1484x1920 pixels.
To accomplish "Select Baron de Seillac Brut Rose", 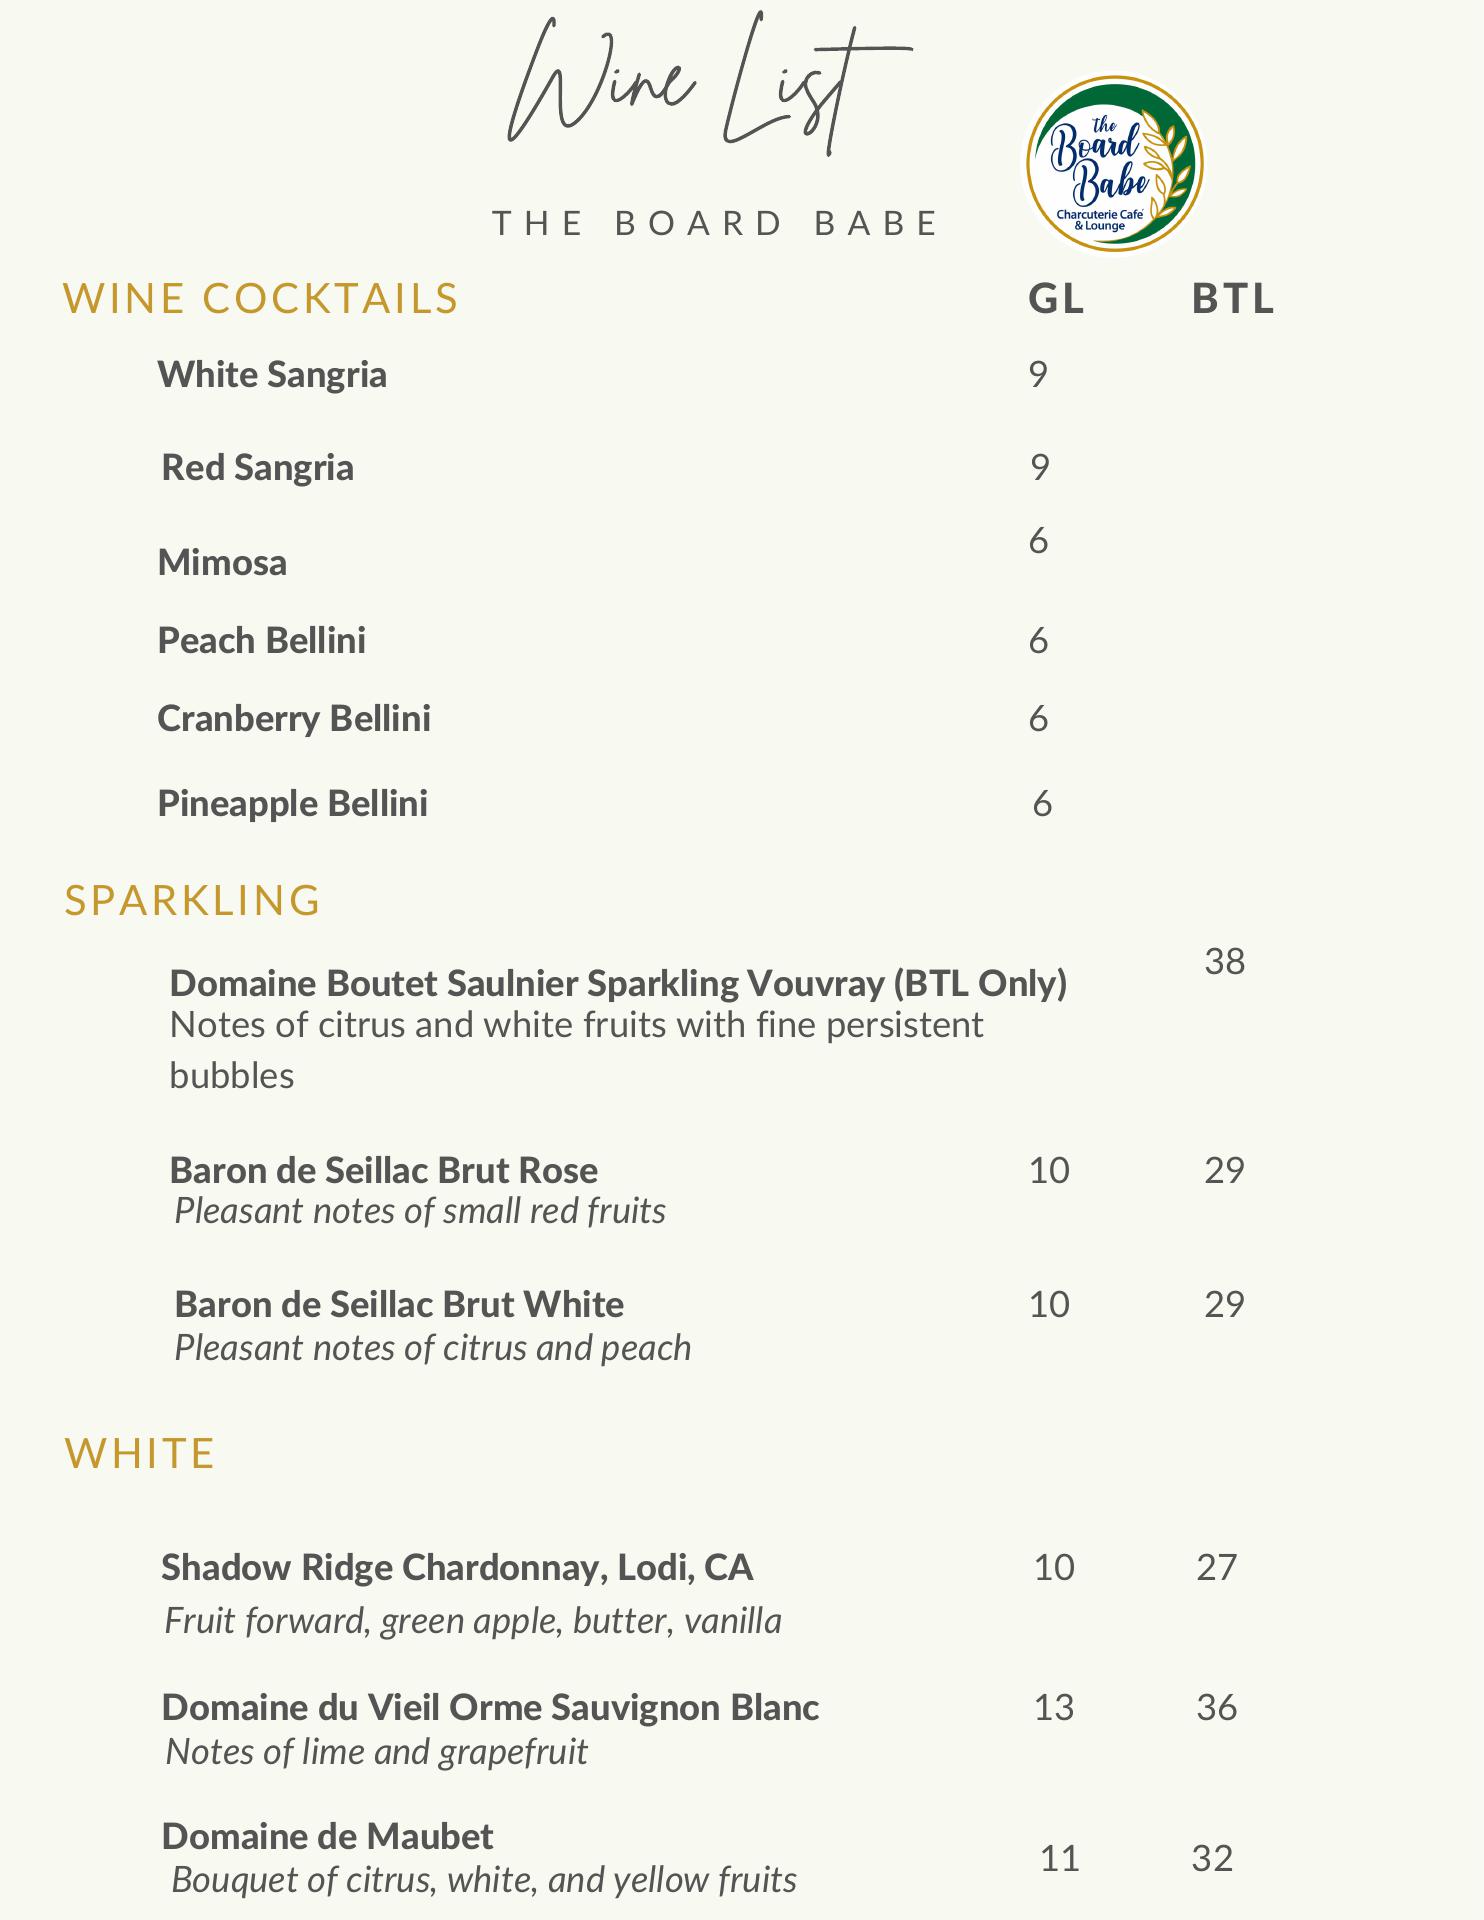I will point(384,1171).
